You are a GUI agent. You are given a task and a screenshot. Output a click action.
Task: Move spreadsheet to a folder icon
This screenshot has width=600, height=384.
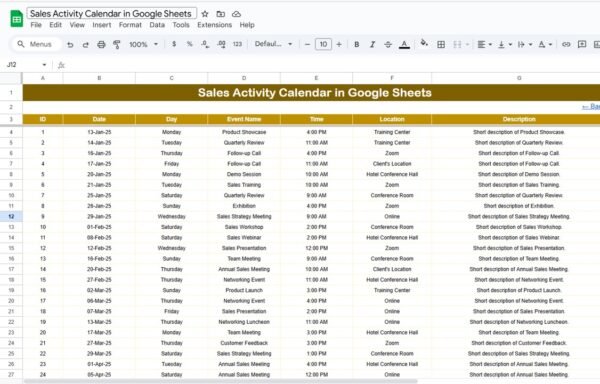tap(220, 14)
